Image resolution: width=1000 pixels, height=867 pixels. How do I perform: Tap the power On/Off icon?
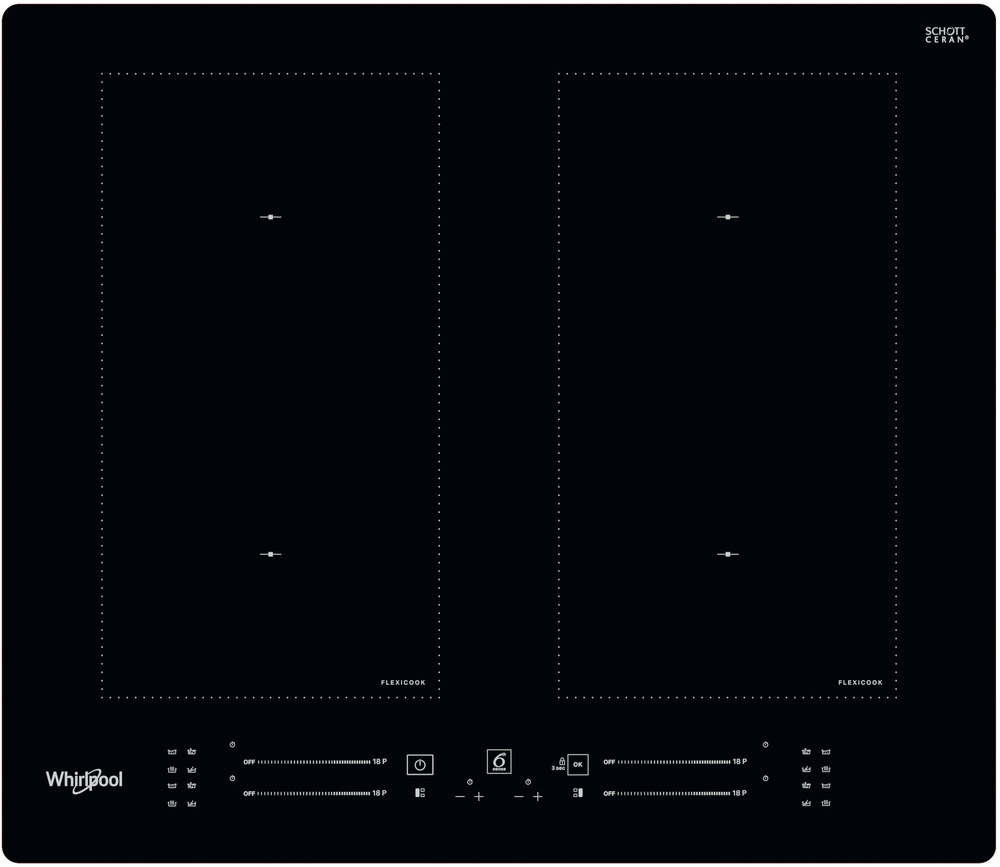(420, 763)
